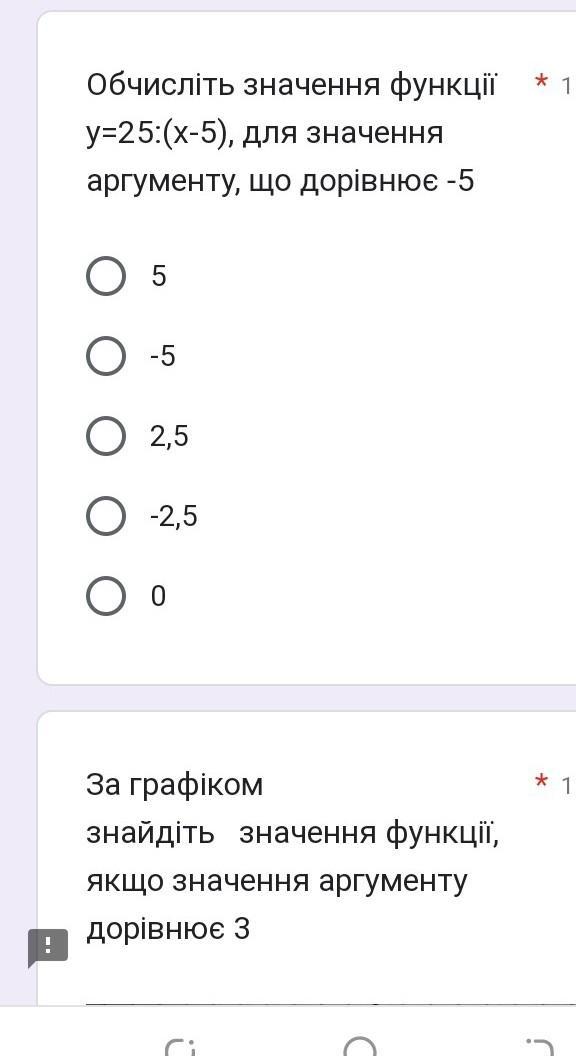Click the red required asterisk on first question

tap(540, 85)
